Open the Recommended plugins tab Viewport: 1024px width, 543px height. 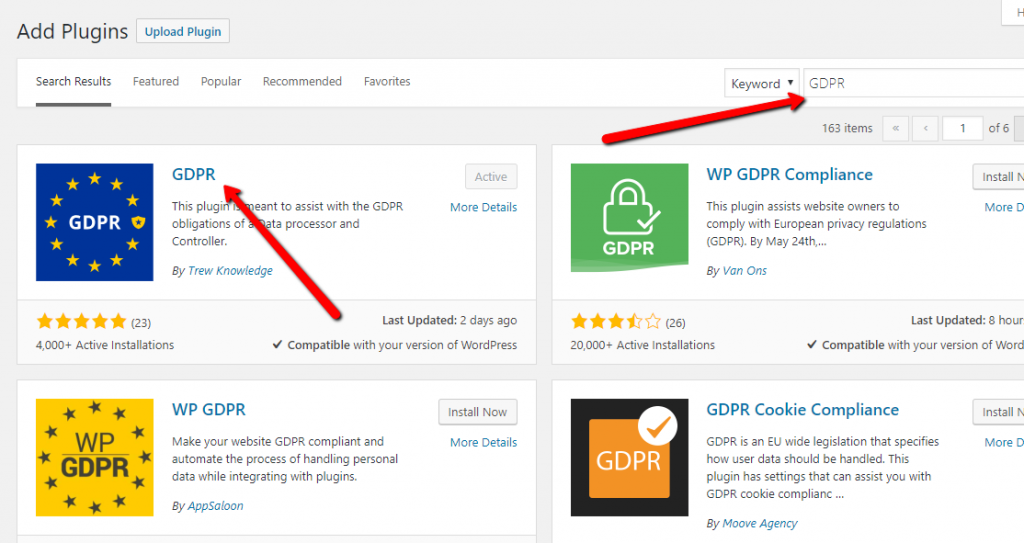(x=302, y=82)
